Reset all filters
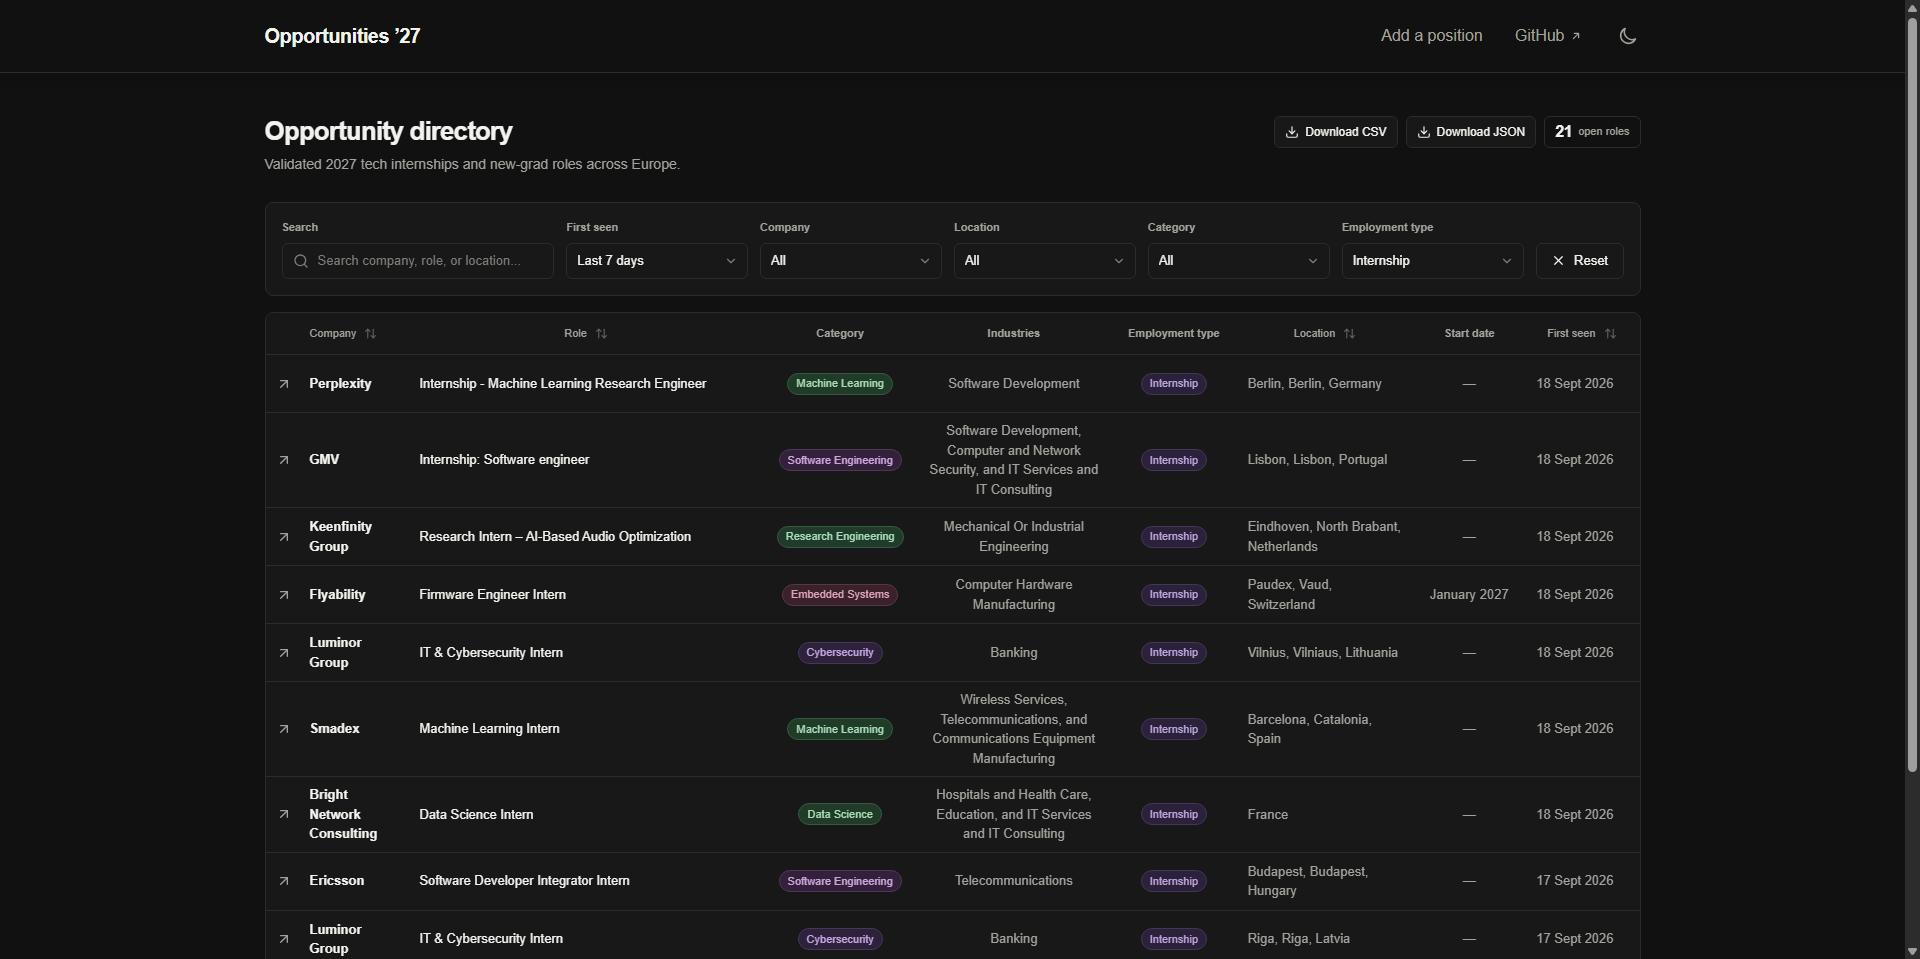The width and height of the screenshot is (1920, 959). [x=1580, y=261]
